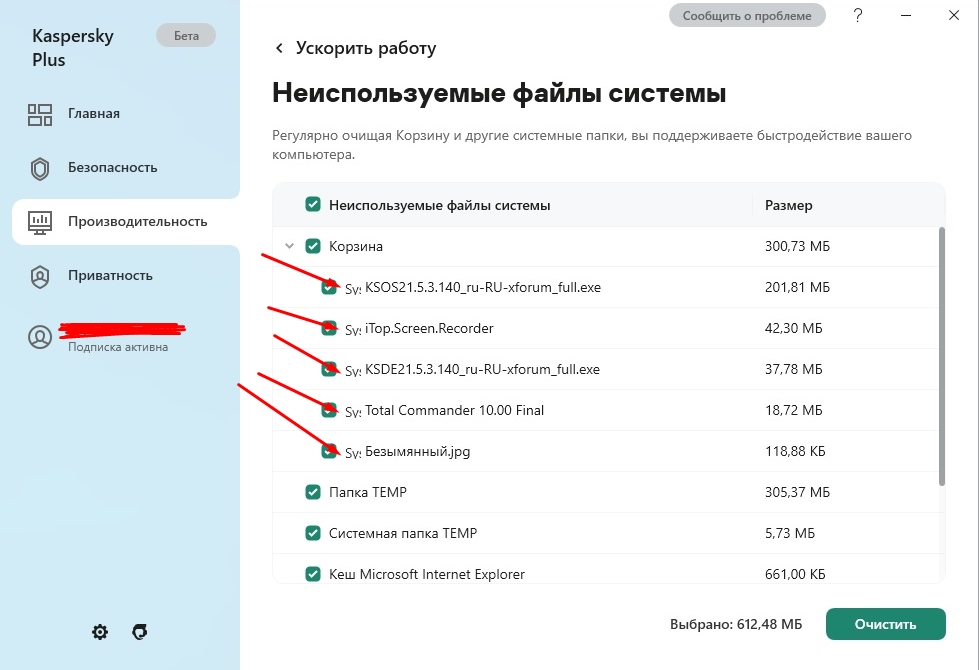Click the Безопасность shield icon

[x=40, y=169]
